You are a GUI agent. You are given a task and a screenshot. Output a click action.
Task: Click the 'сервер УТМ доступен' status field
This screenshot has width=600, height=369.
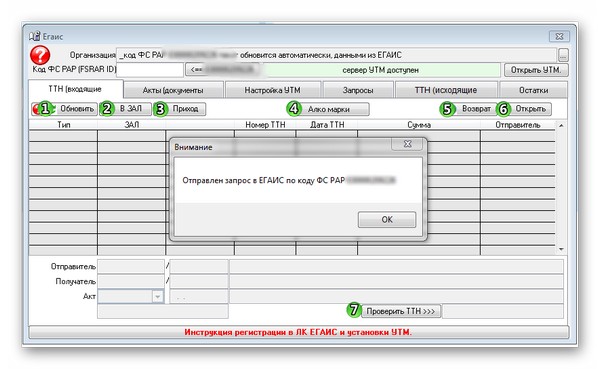[381, 70]
